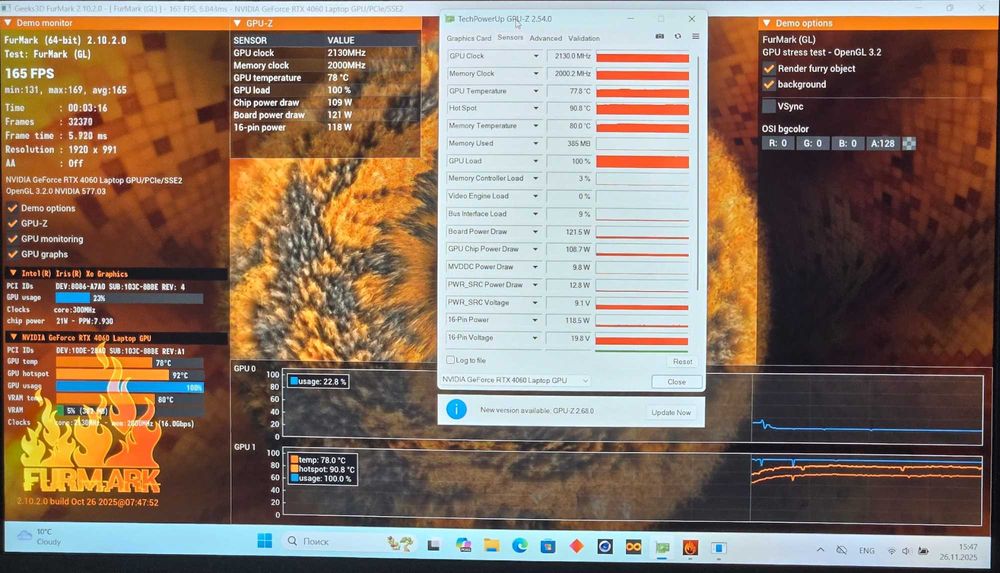Open the weather widget showing Cloudy

pyautogui.click(x=38, y=536)
